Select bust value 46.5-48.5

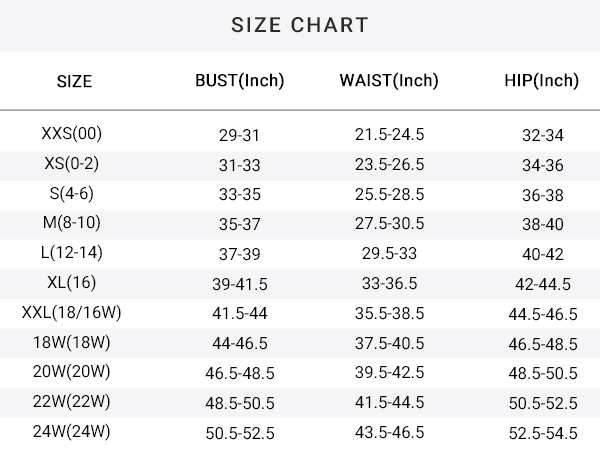coord(240,373)
